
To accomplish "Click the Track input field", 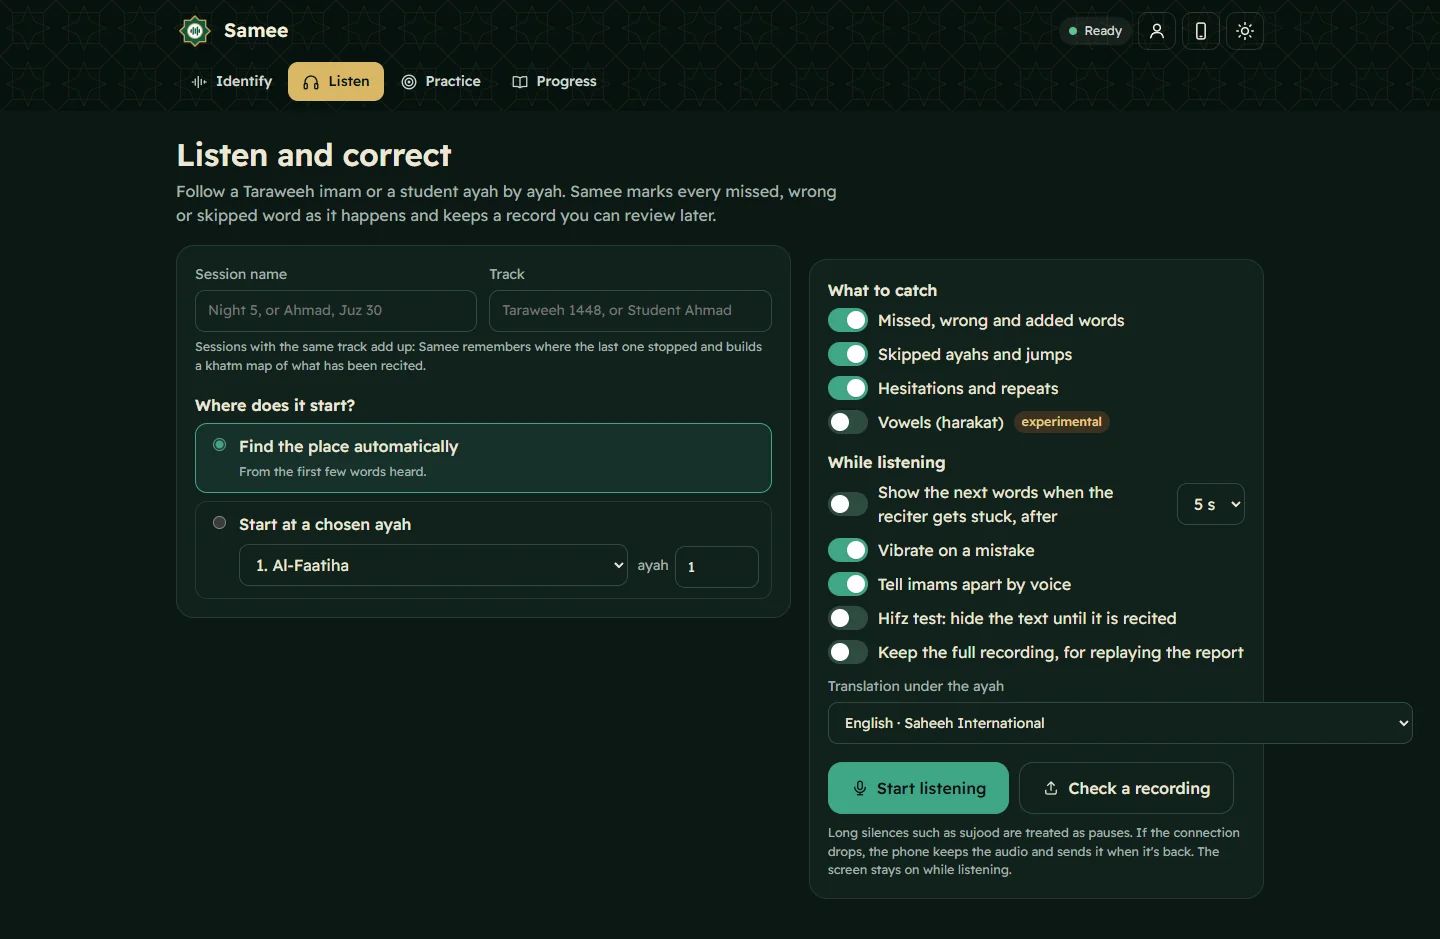I will click(630, 311).
